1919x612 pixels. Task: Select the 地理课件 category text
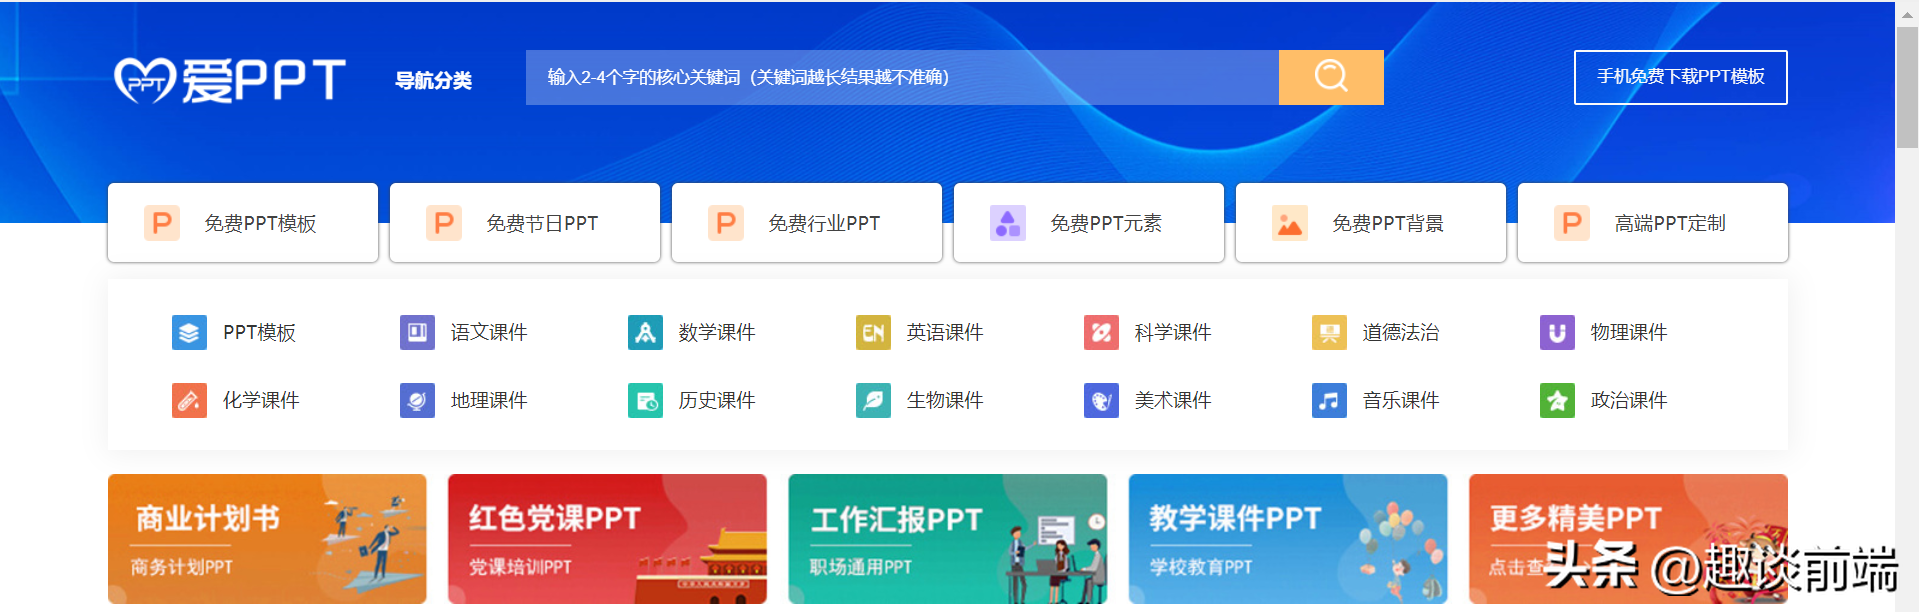tap(489, 400)
